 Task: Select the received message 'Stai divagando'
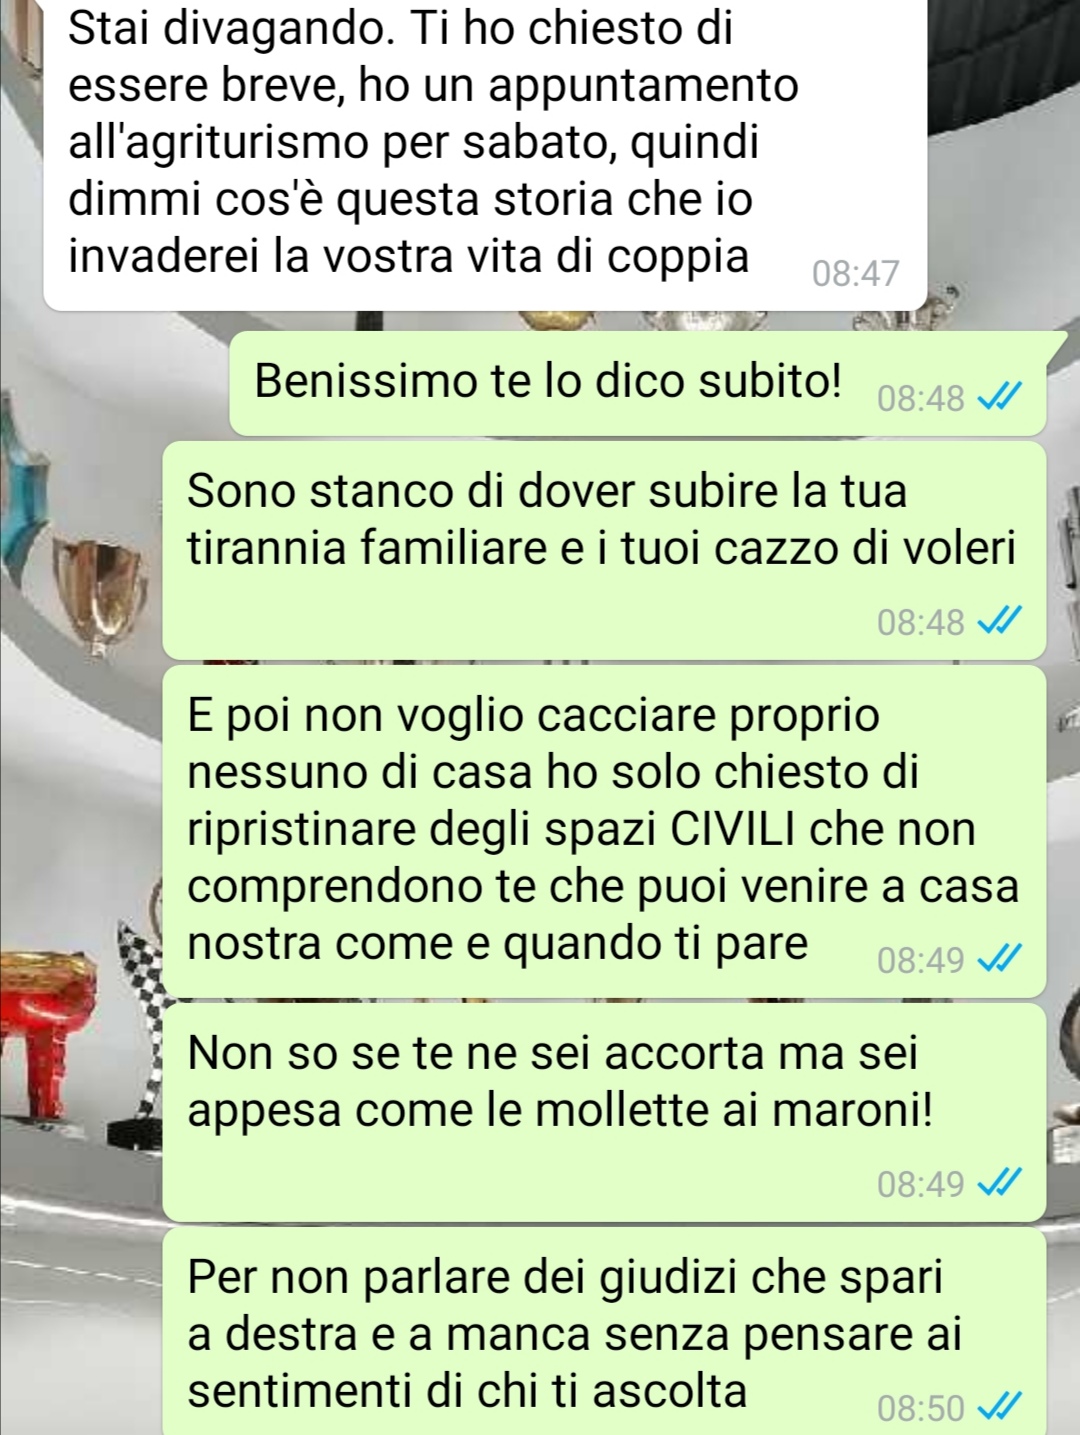483,150
